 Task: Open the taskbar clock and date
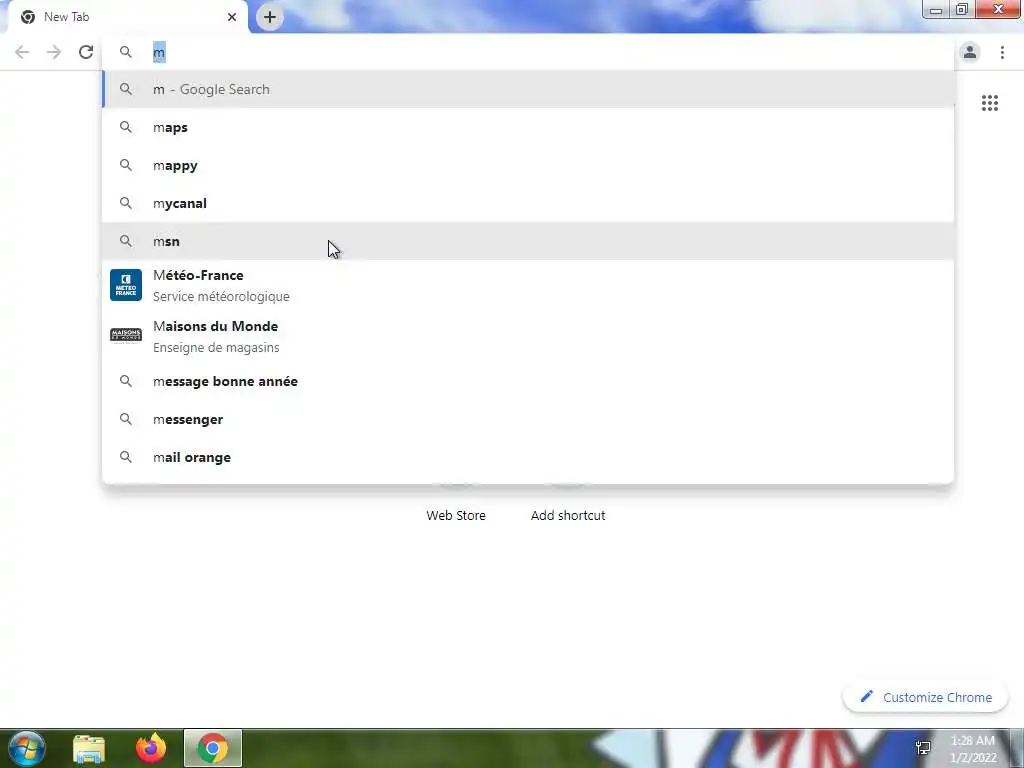(x=973, y=749)
